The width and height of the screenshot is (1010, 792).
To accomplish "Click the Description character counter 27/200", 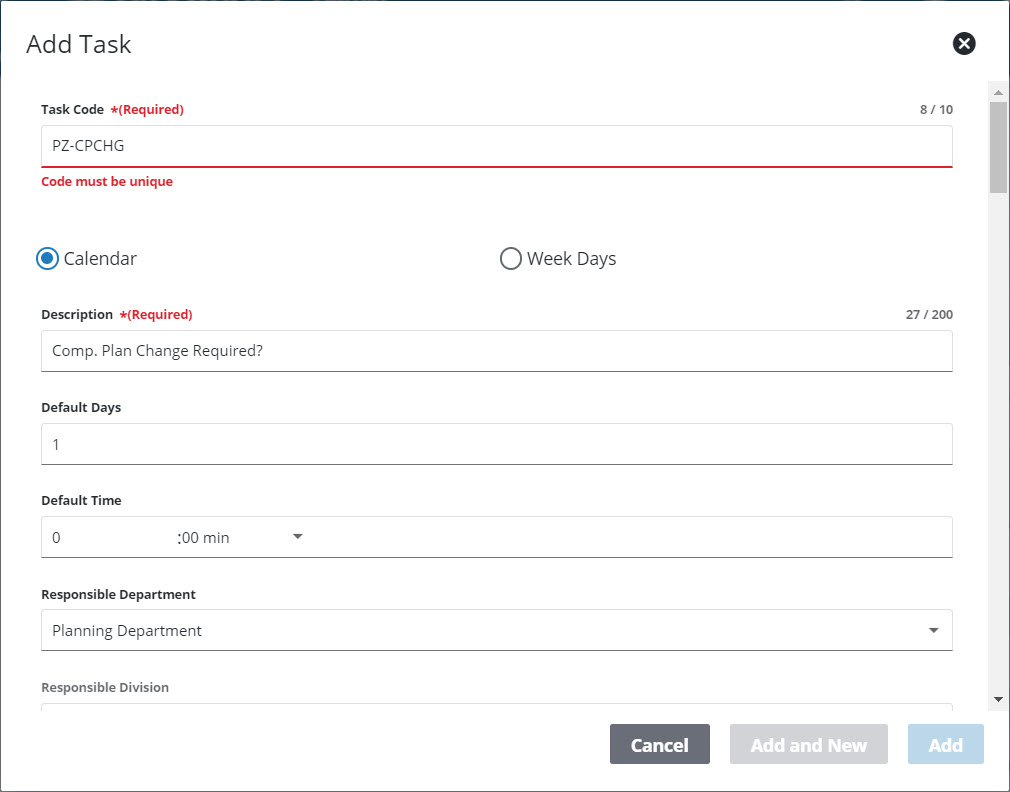I will click(x=931, y=314).
